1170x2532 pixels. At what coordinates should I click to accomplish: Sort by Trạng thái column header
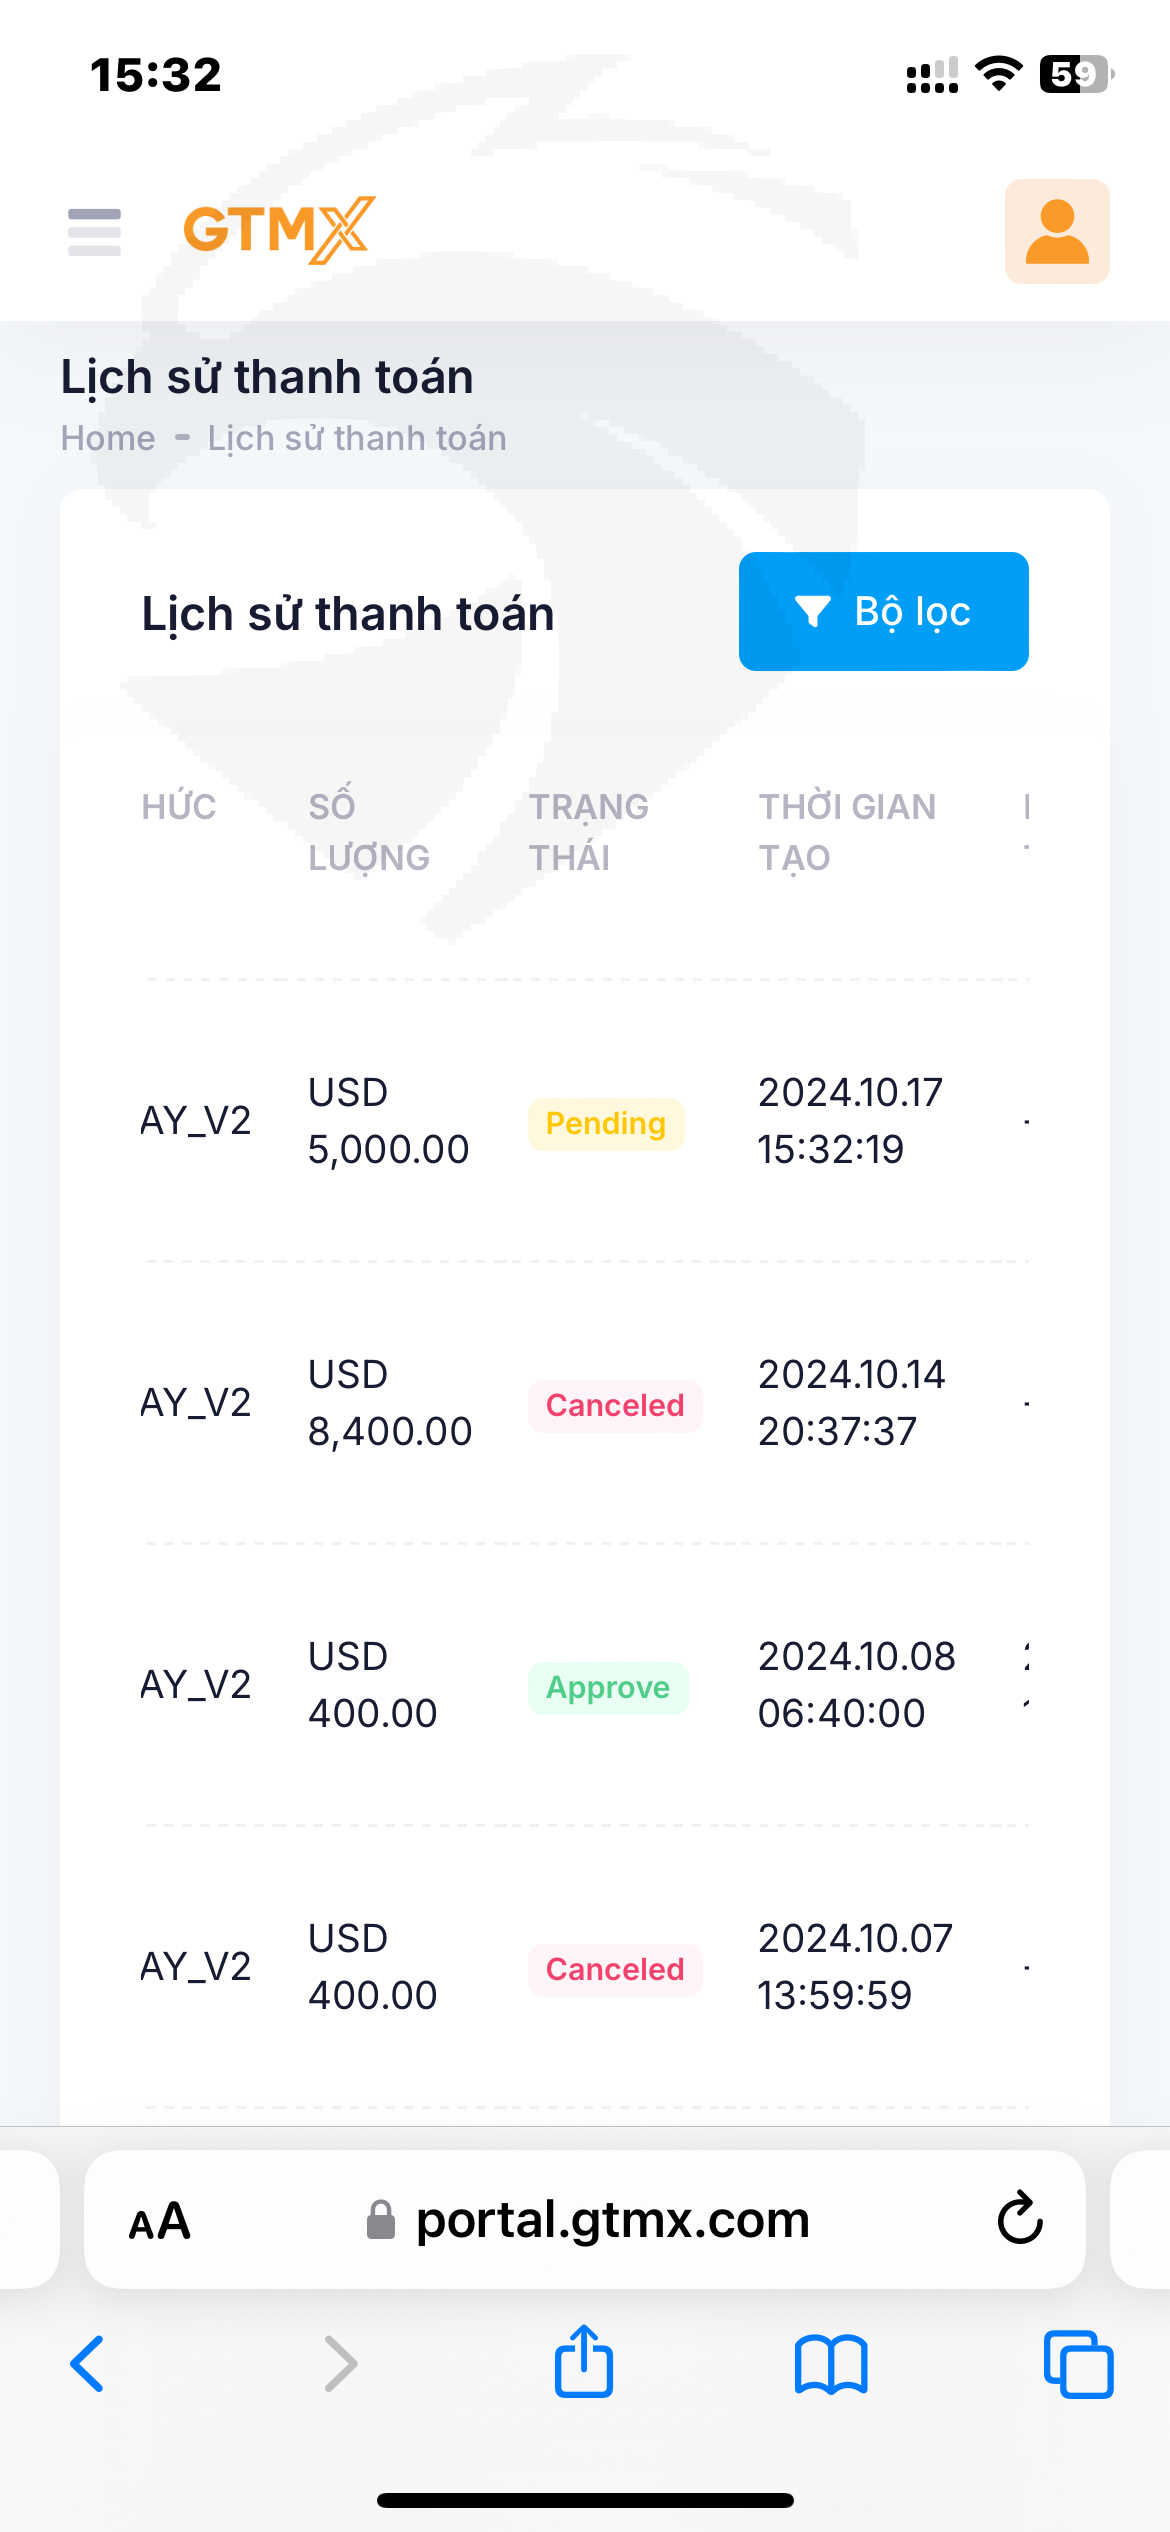(588, 832)
